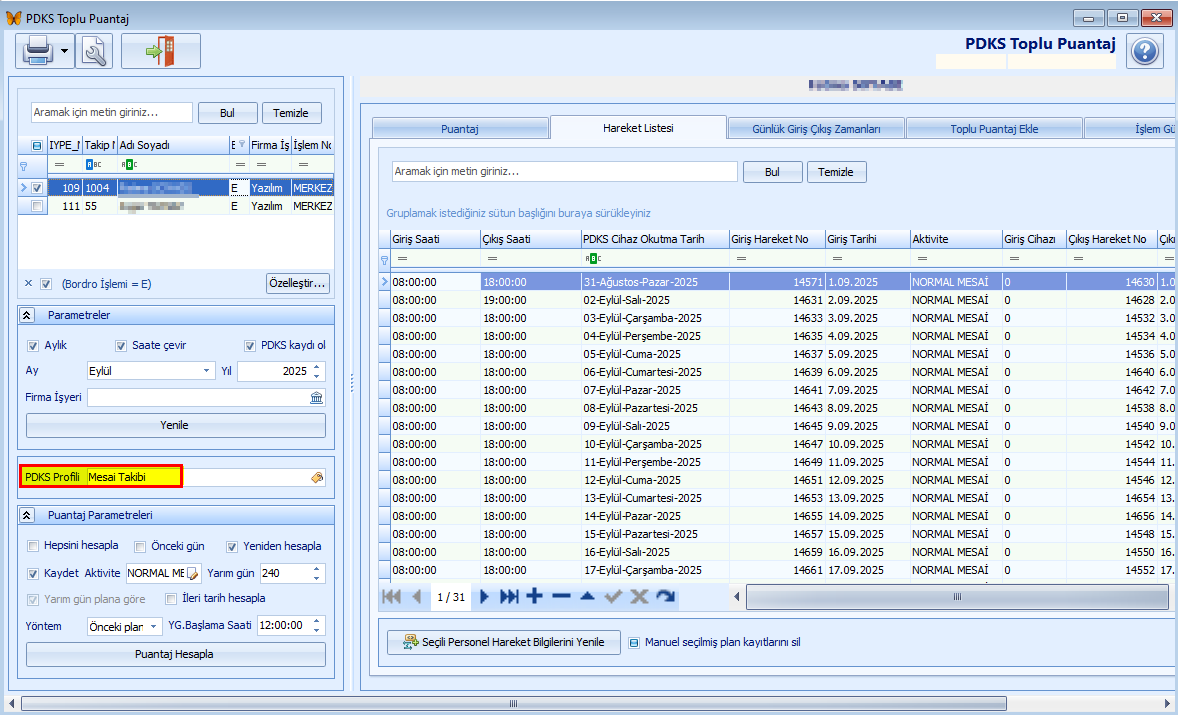This screenshot has height=715, width=1178.
Task: Add new record with plus icon
Action: pos(535,597)
